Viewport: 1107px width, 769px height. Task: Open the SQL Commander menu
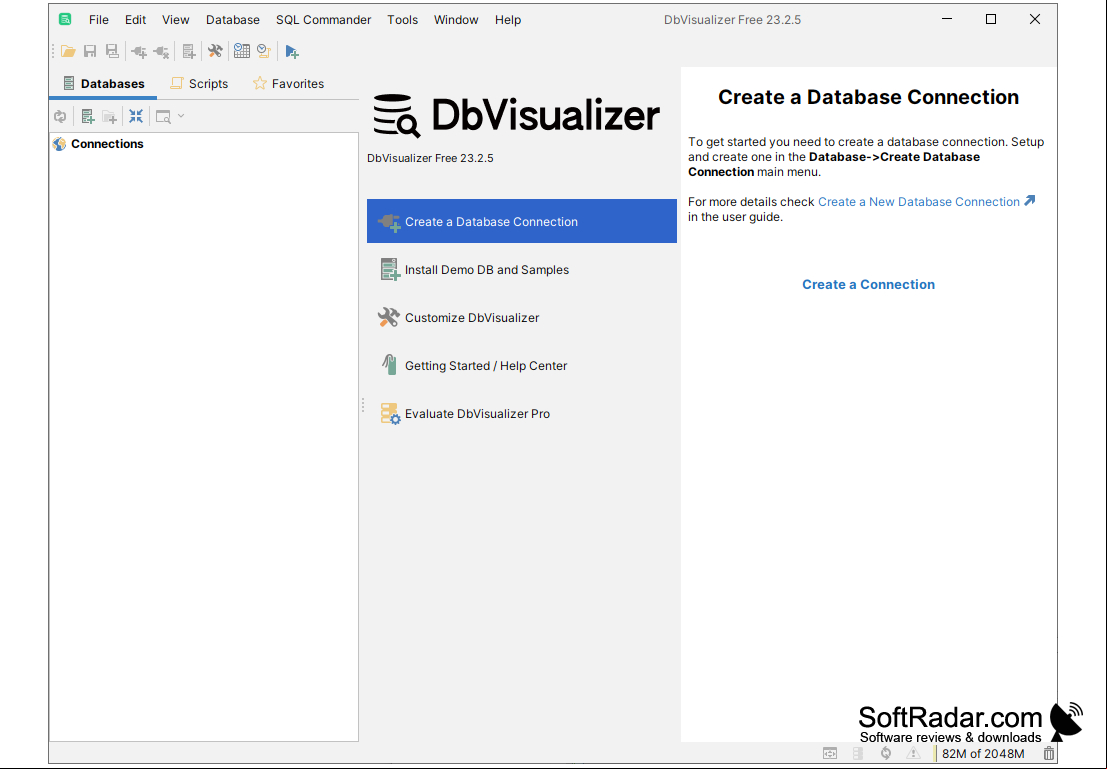coord(323,20)
